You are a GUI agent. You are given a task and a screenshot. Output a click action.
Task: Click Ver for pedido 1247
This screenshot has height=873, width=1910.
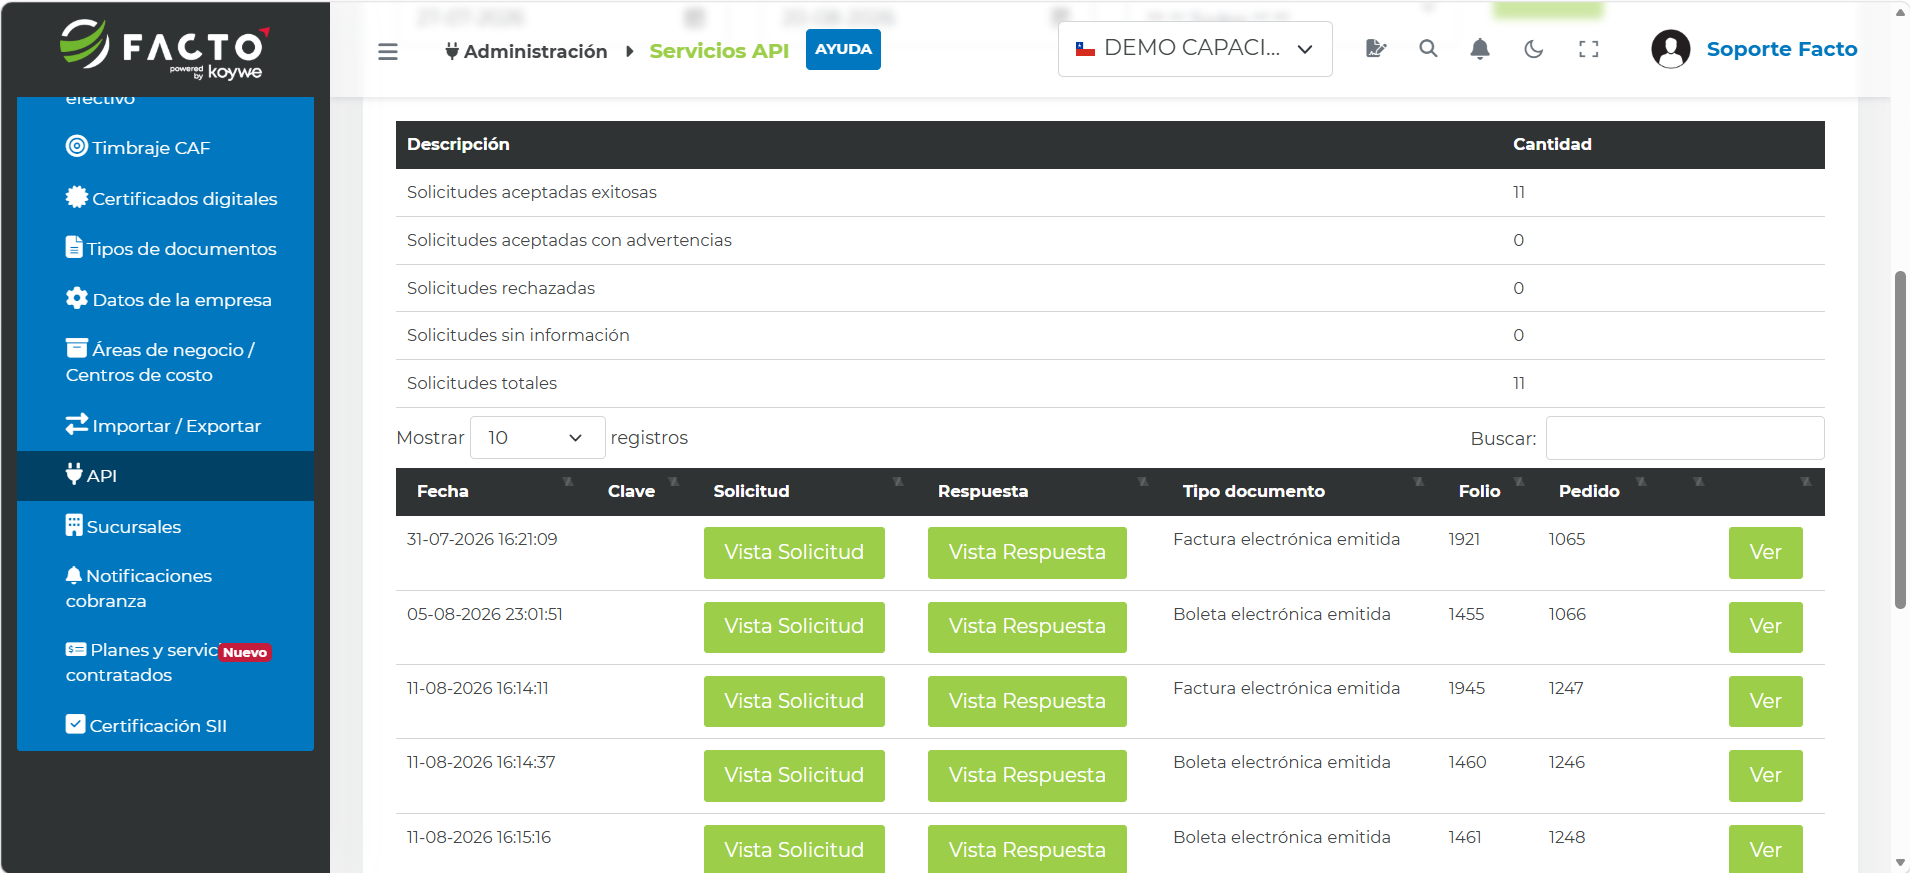click(1765, 702)
